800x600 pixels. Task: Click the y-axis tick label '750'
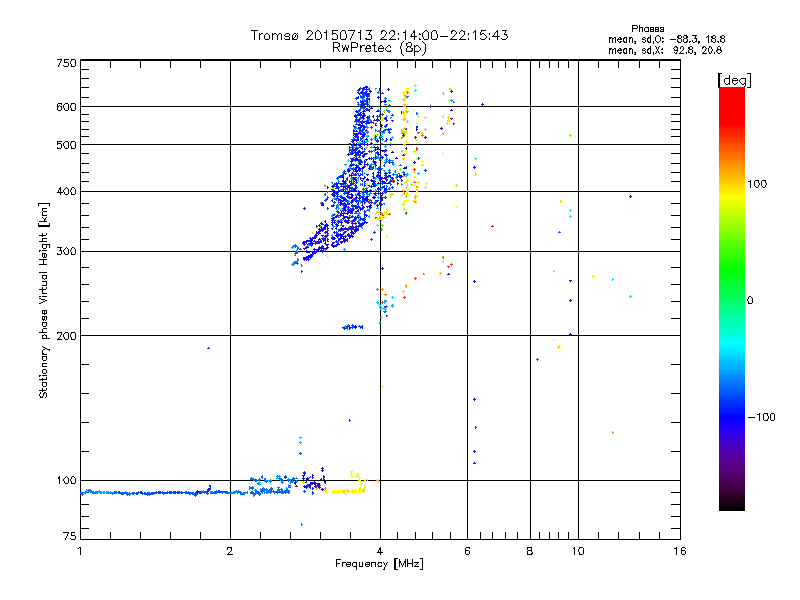[x=66, y=63]
